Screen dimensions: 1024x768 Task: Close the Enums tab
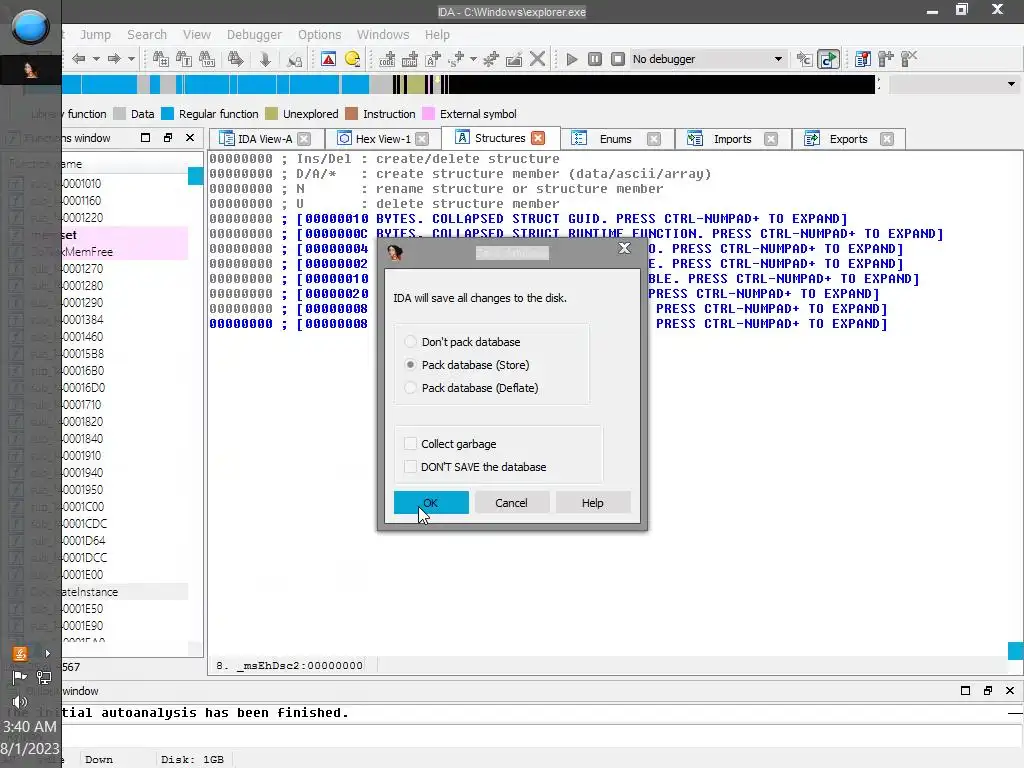click(x=654, y=138)
